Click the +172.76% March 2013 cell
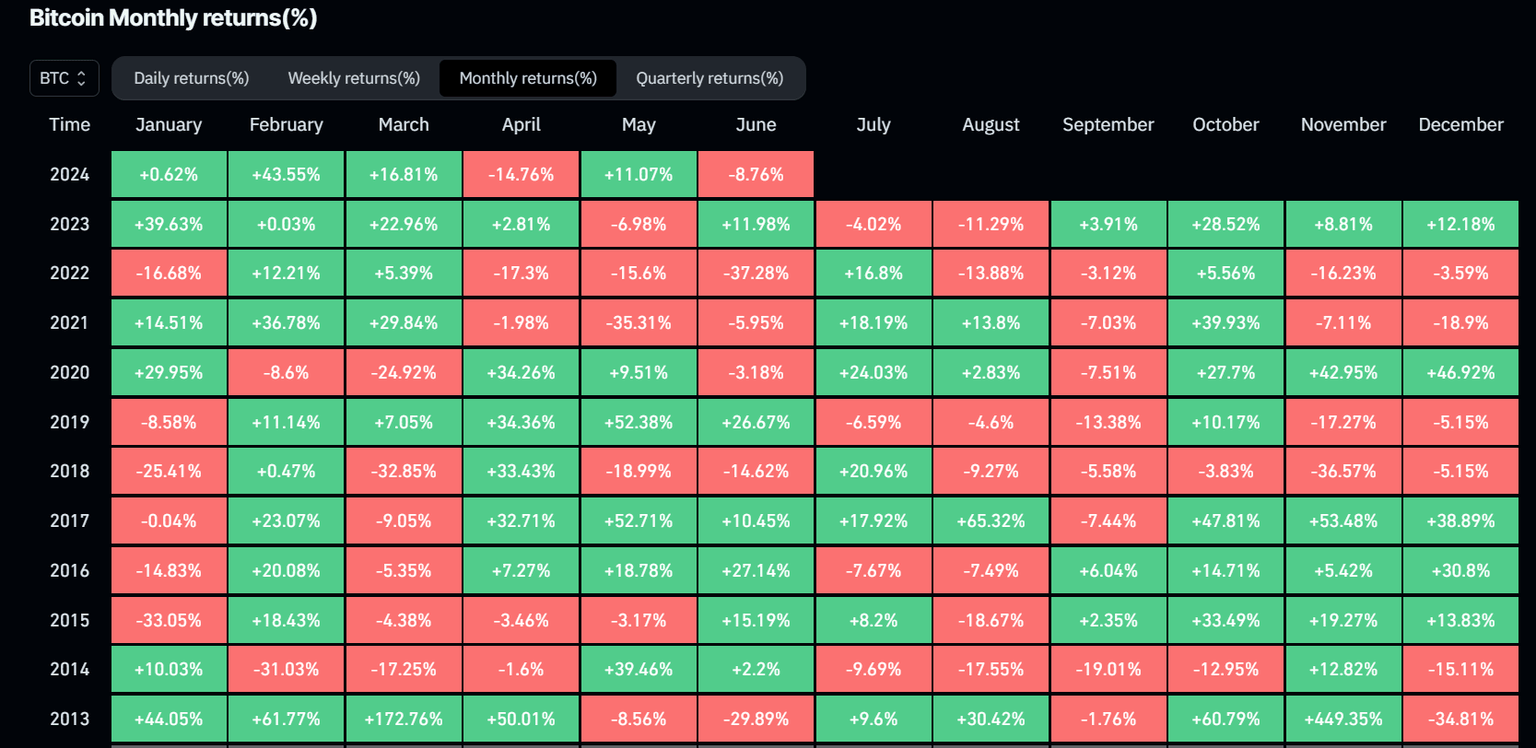 click(403, 718)
